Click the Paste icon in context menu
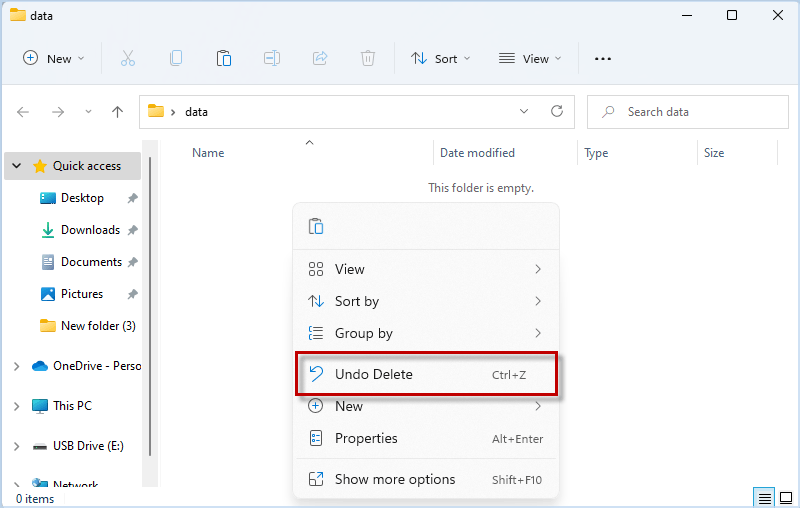Screen dimensions: 800x508 coord(316,226)
